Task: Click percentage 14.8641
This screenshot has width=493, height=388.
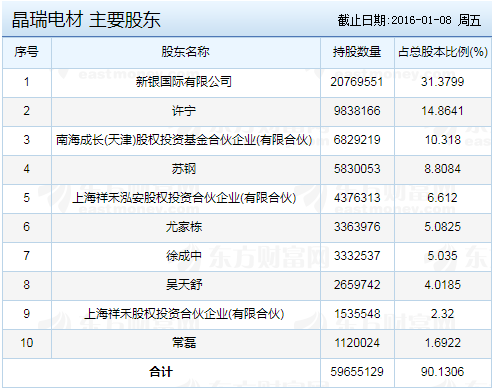Action: coord(442,111)
